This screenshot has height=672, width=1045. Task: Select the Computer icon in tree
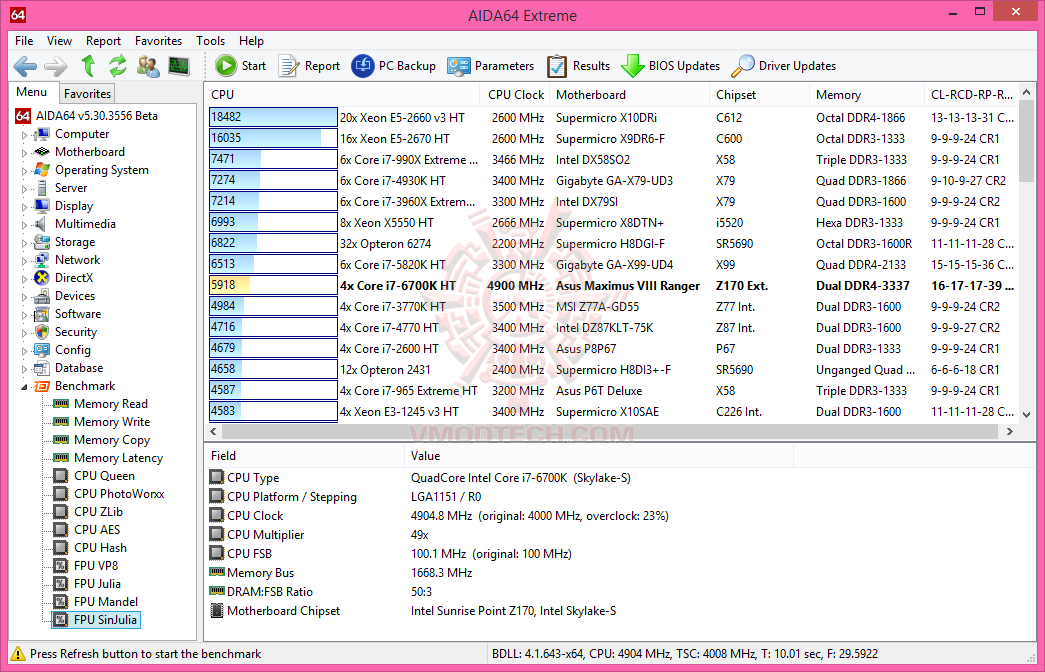(42, 135)
